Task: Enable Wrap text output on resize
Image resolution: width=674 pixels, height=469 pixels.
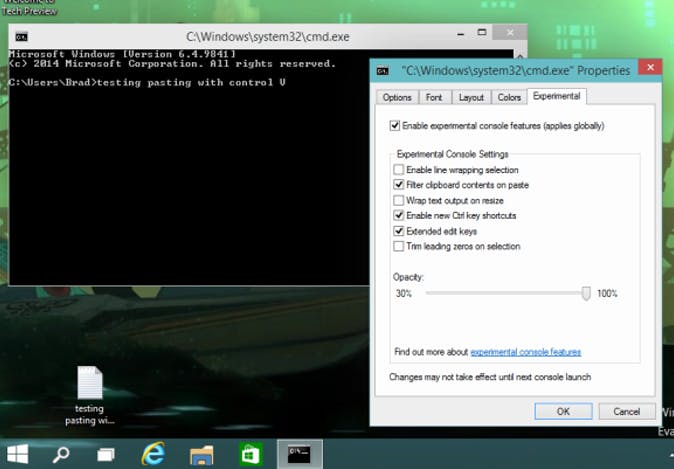Action: pos(398,200)
